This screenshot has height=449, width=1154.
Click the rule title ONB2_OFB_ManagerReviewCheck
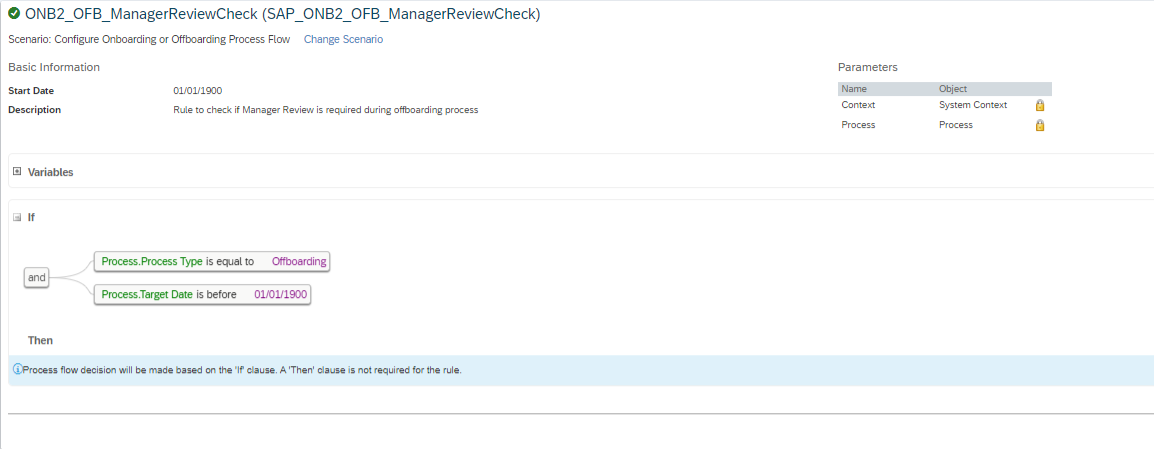[283, 13]
